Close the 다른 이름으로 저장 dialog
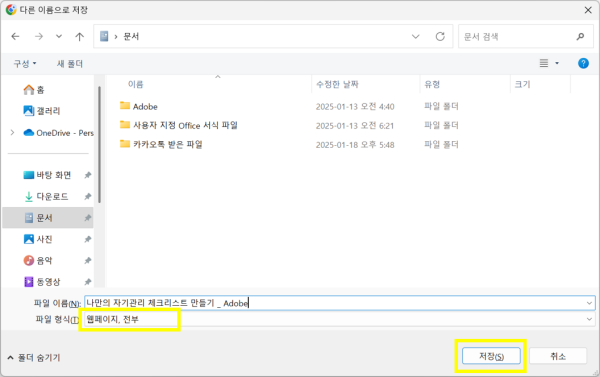The width and height of the screenshot is (600, 377). (588, 10)
